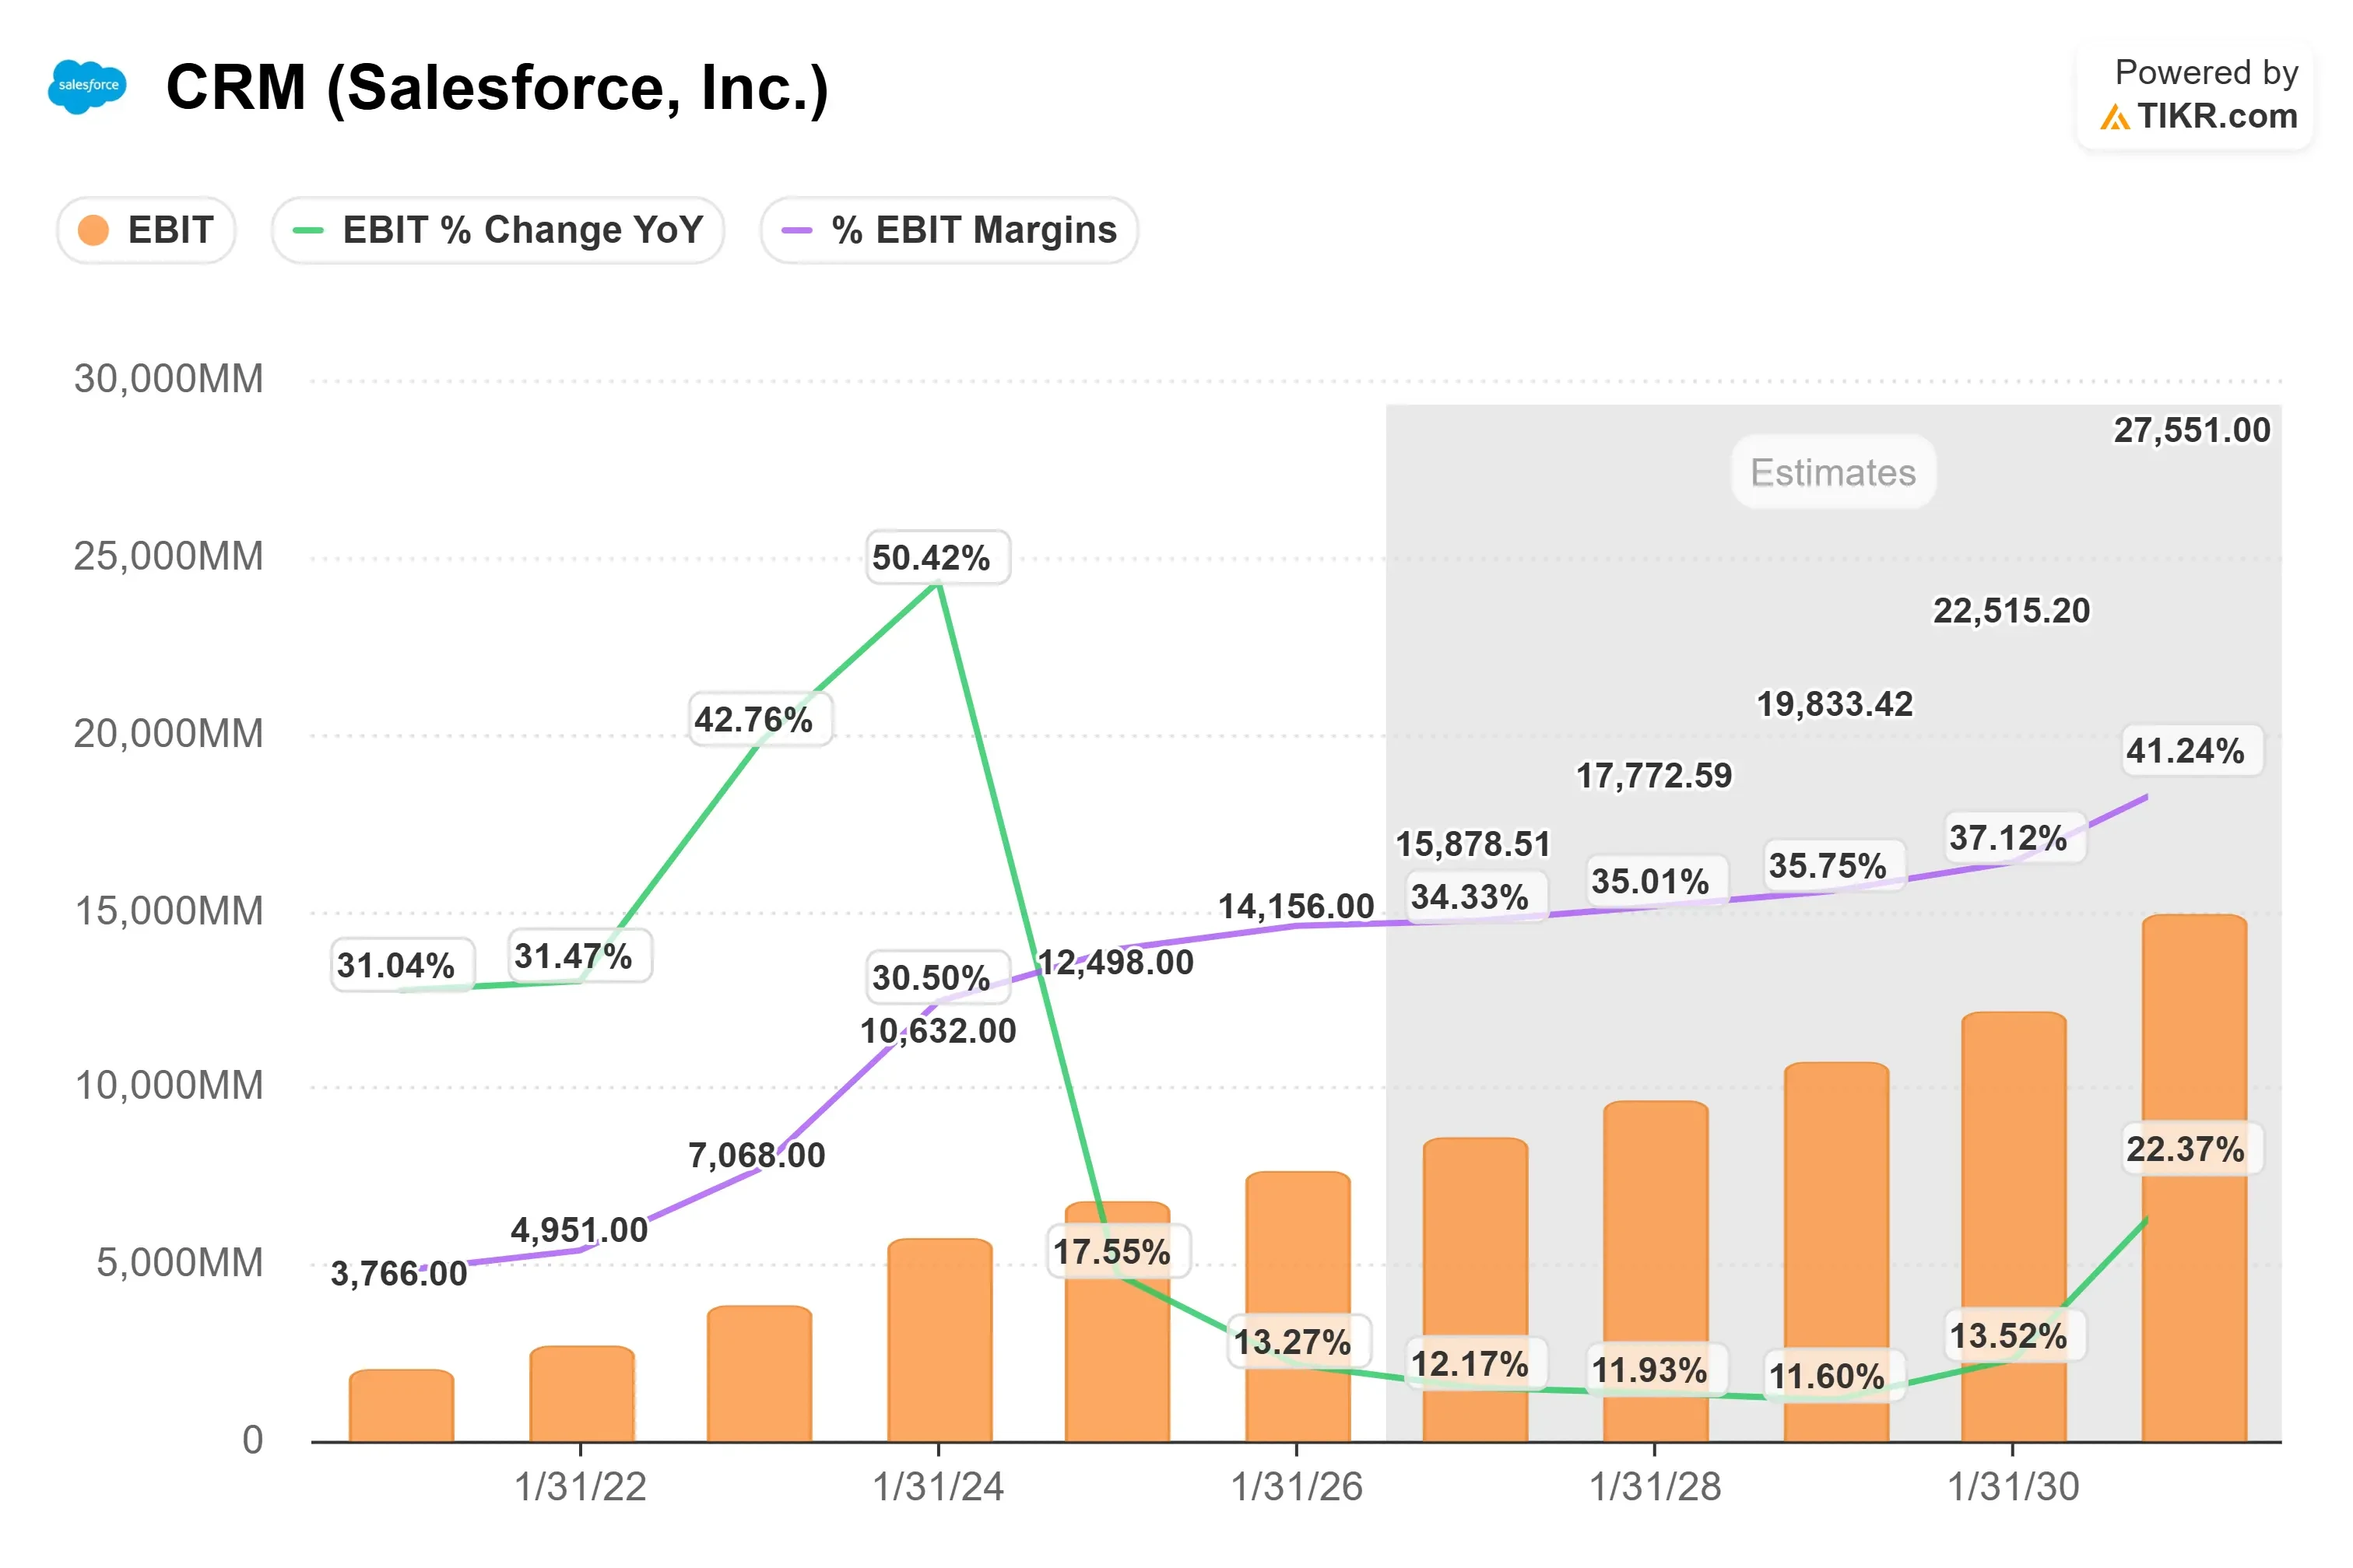
Task: Click the orange bar above 1/31/22
Action: tap(581, 1394)
